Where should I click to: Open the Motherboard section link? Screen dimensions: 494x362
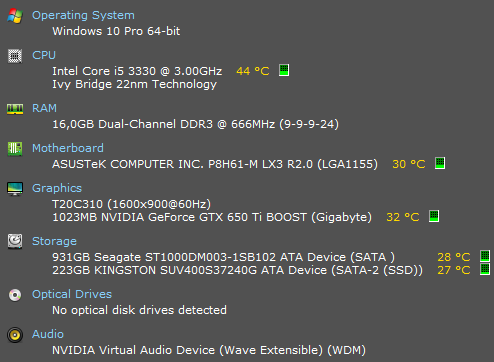[68, 148]
